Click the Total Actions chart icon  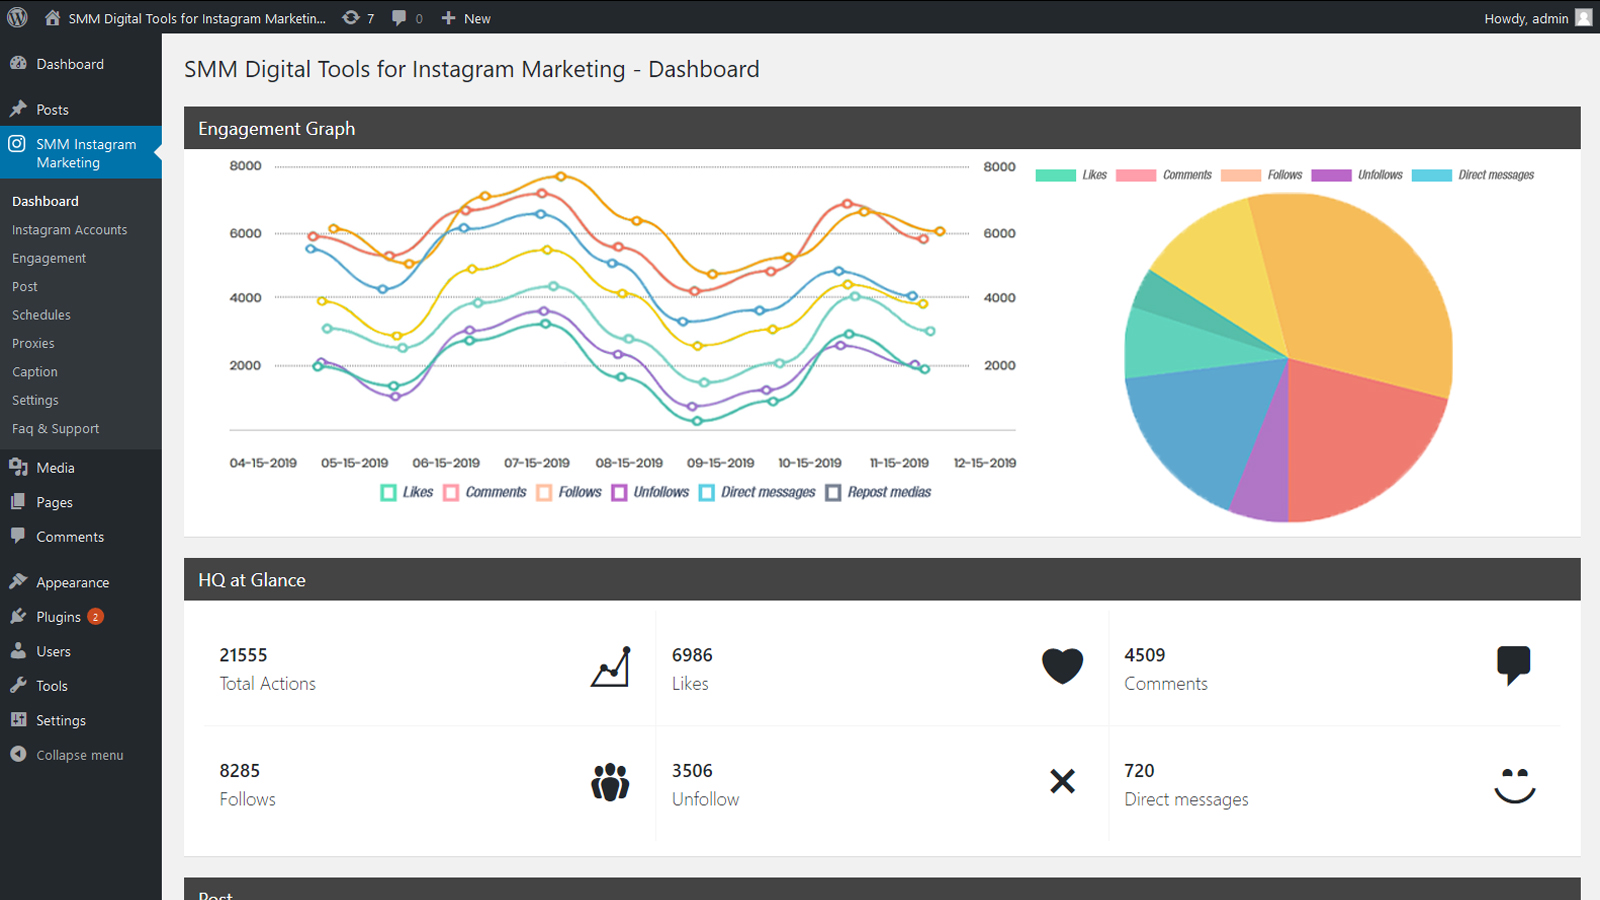[x=610, y=667]
